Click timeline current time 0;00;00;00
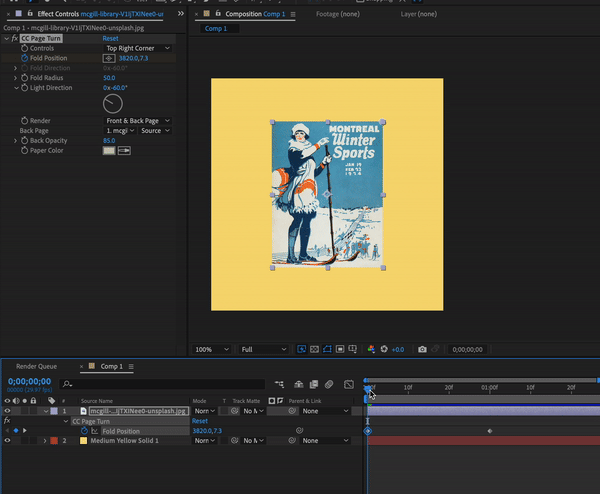The width and height of the screenshot is (600, 494). pyautogui.click(x=29, y=382)
